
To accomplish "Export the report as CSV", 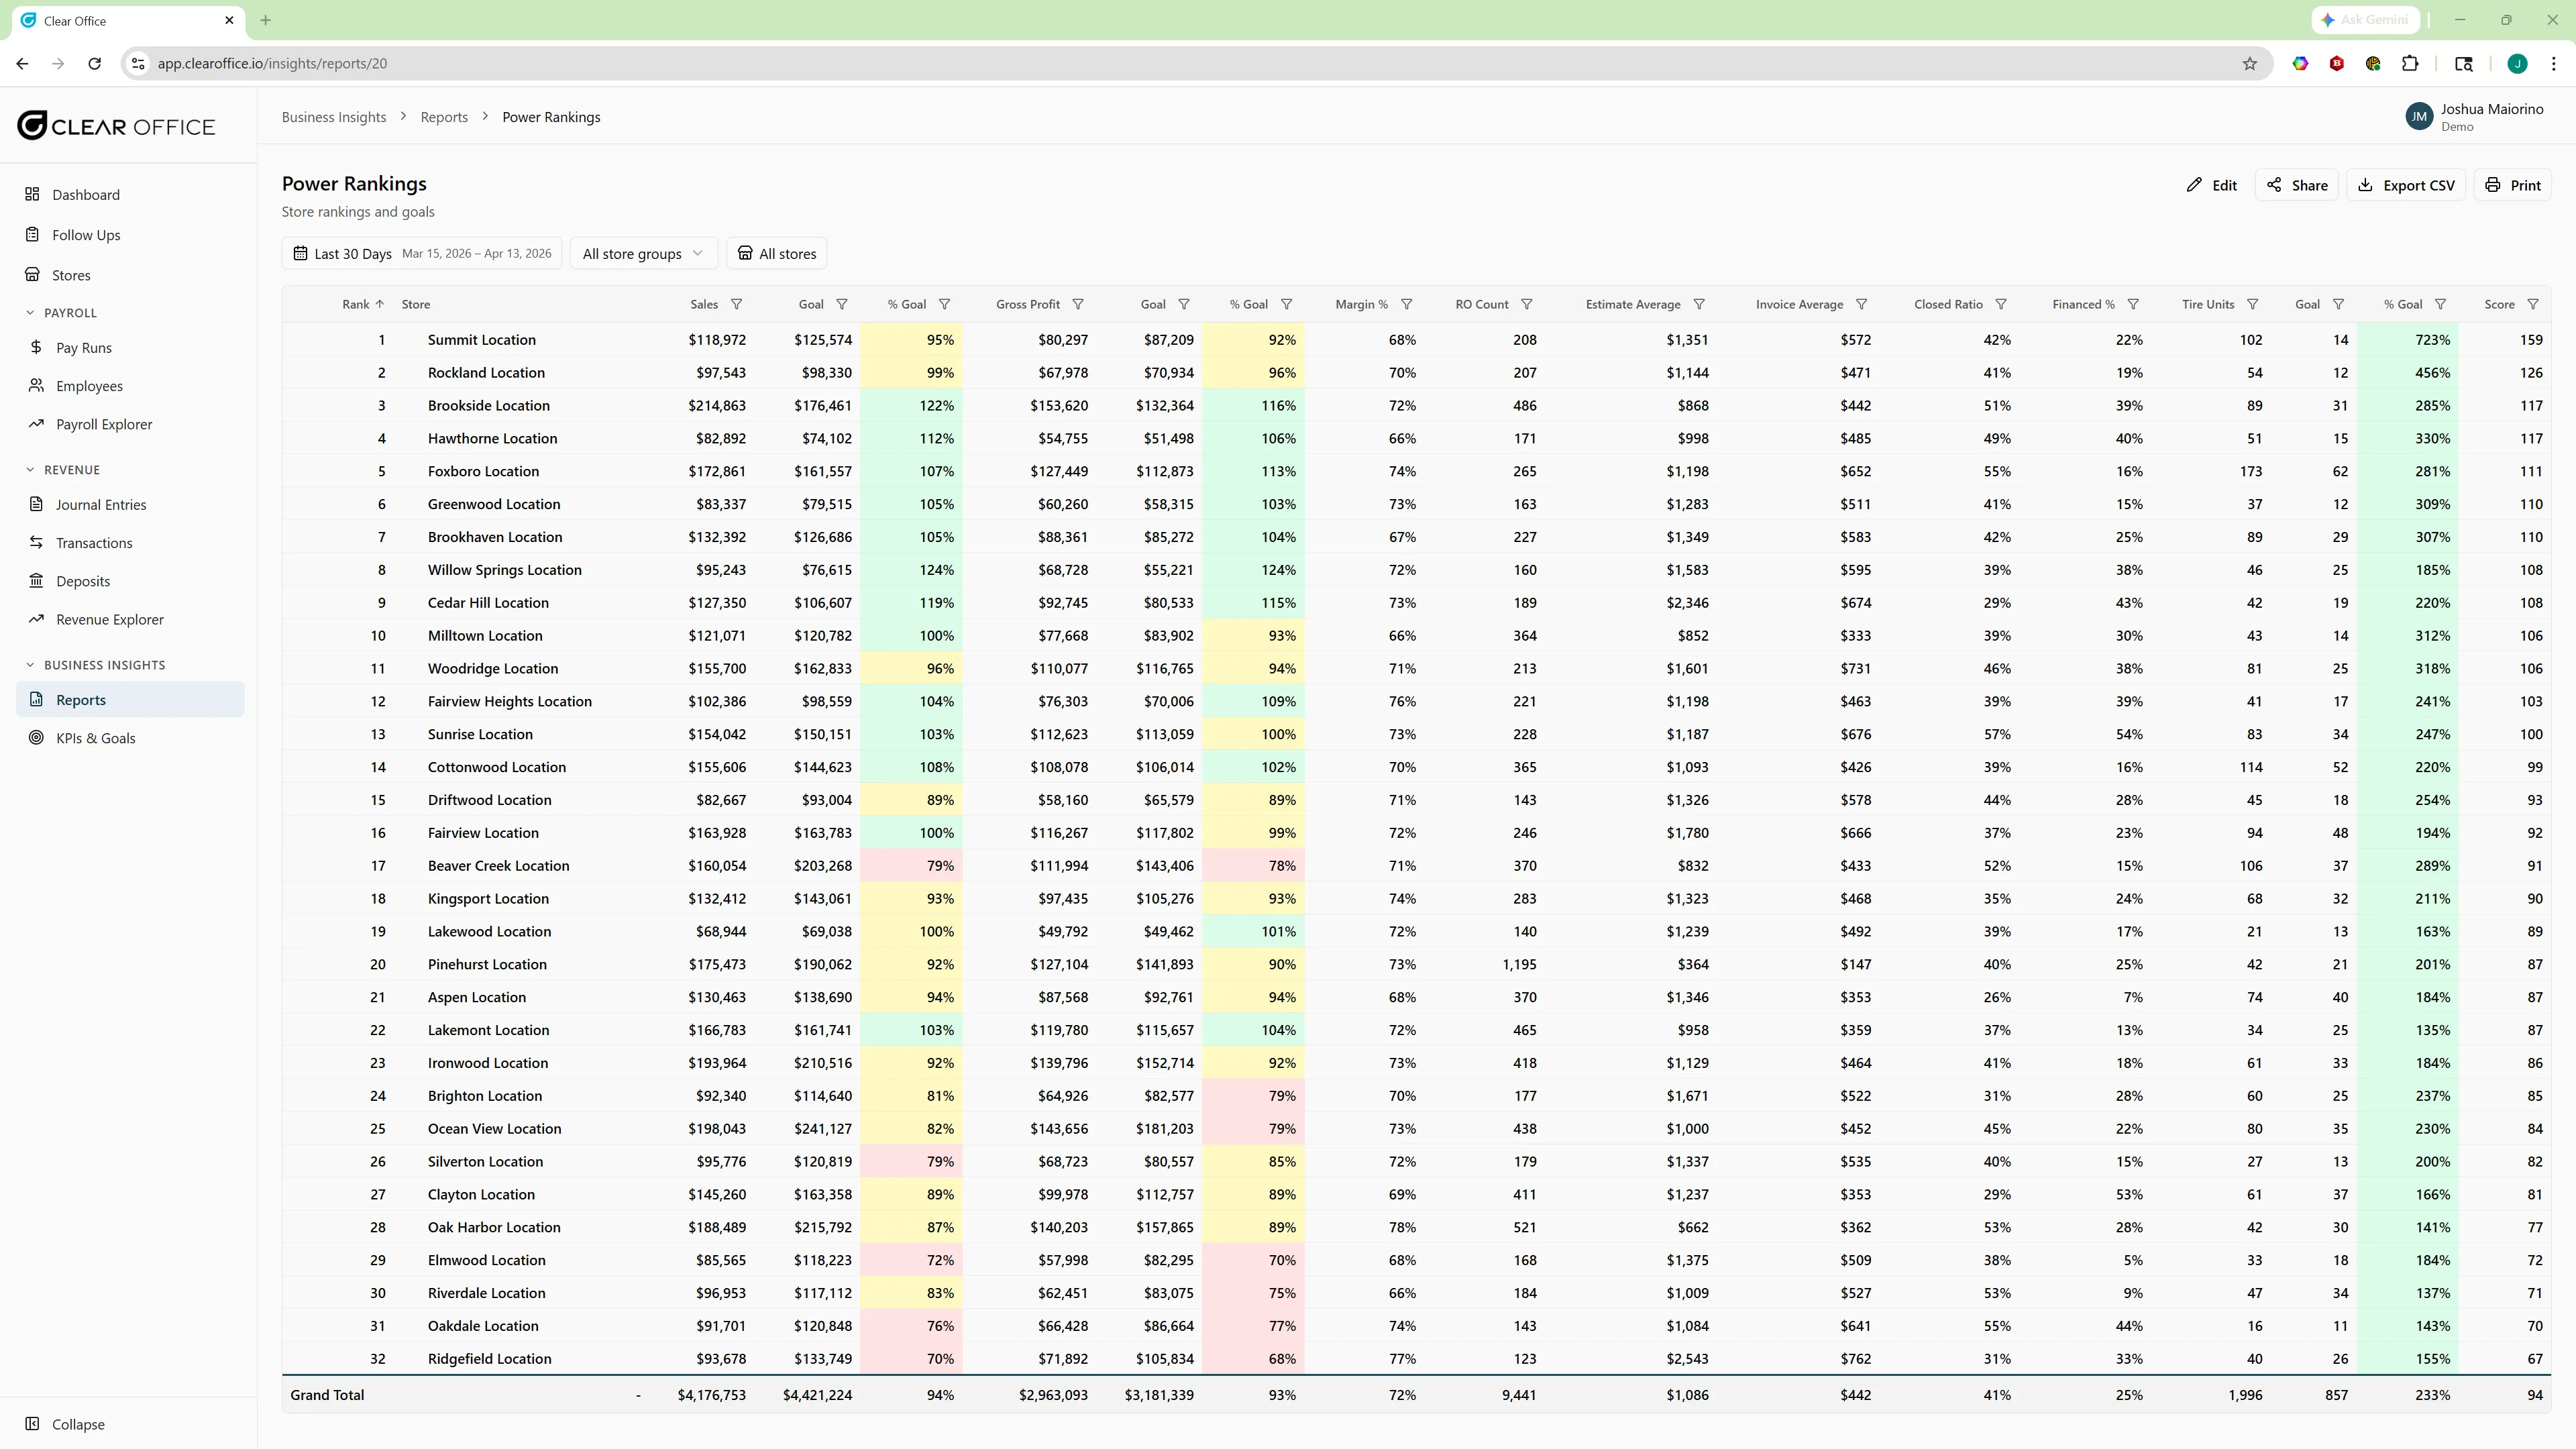I will (x=2406, y=184).
